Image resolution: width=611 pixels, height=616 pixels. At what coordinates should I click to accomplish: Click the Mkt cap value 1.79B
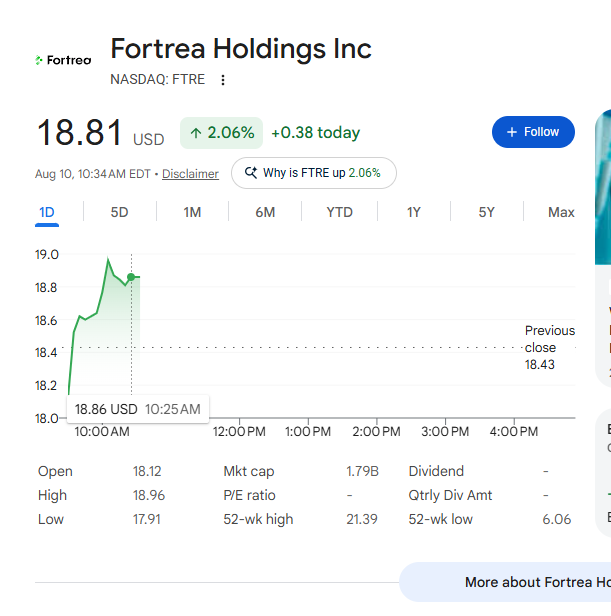point(362,471)
